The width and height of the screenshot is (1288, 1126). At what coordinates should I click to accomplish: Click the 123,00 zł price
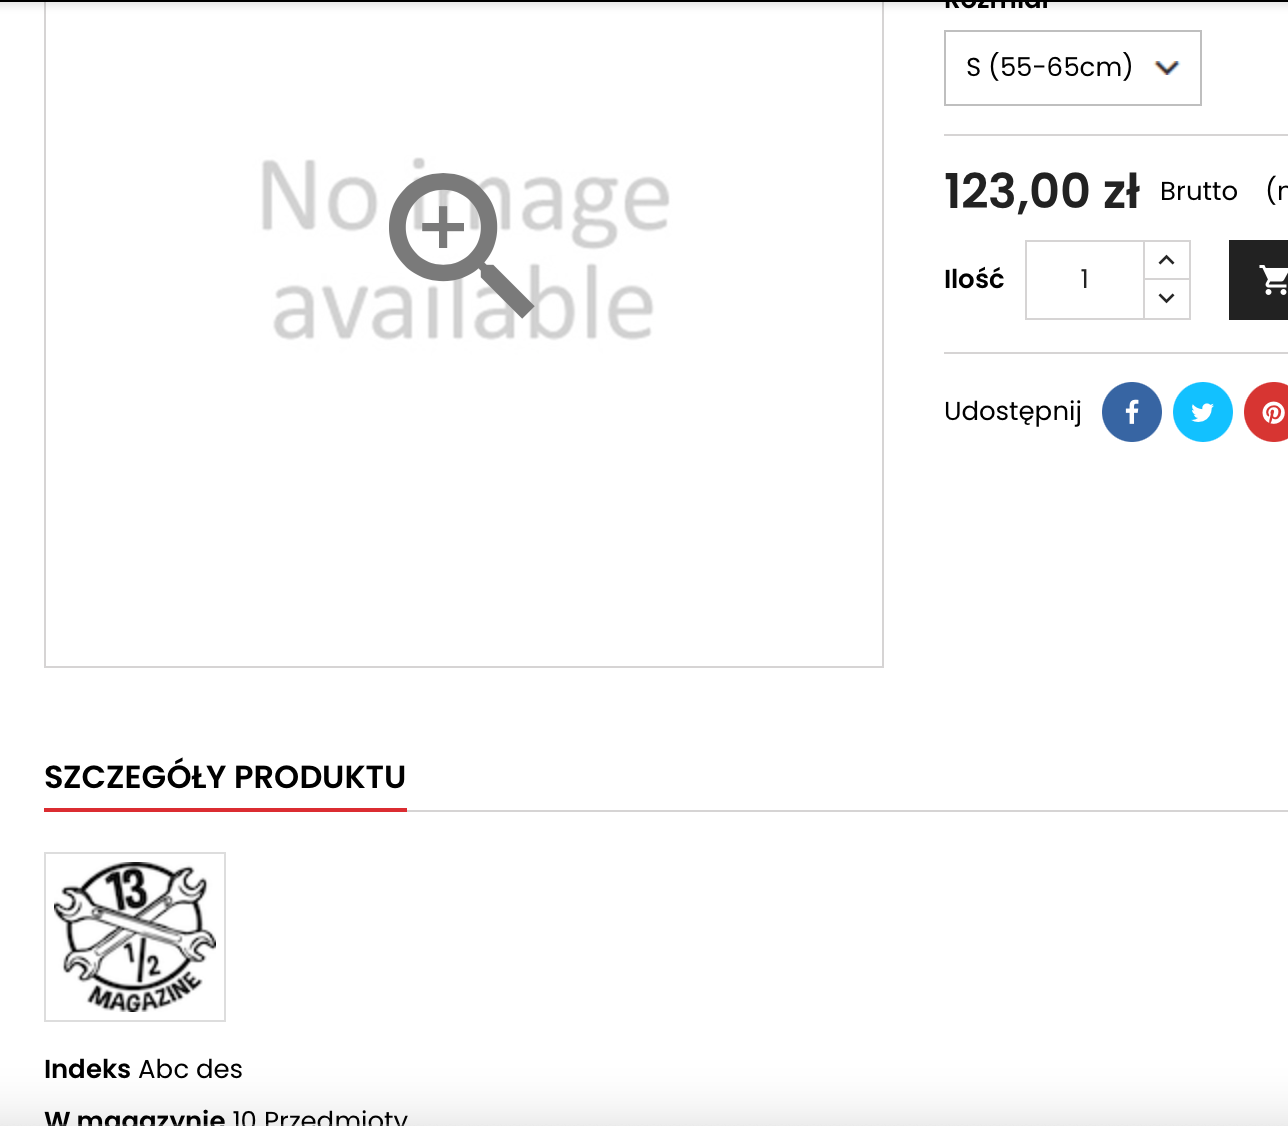[1041, 191]
